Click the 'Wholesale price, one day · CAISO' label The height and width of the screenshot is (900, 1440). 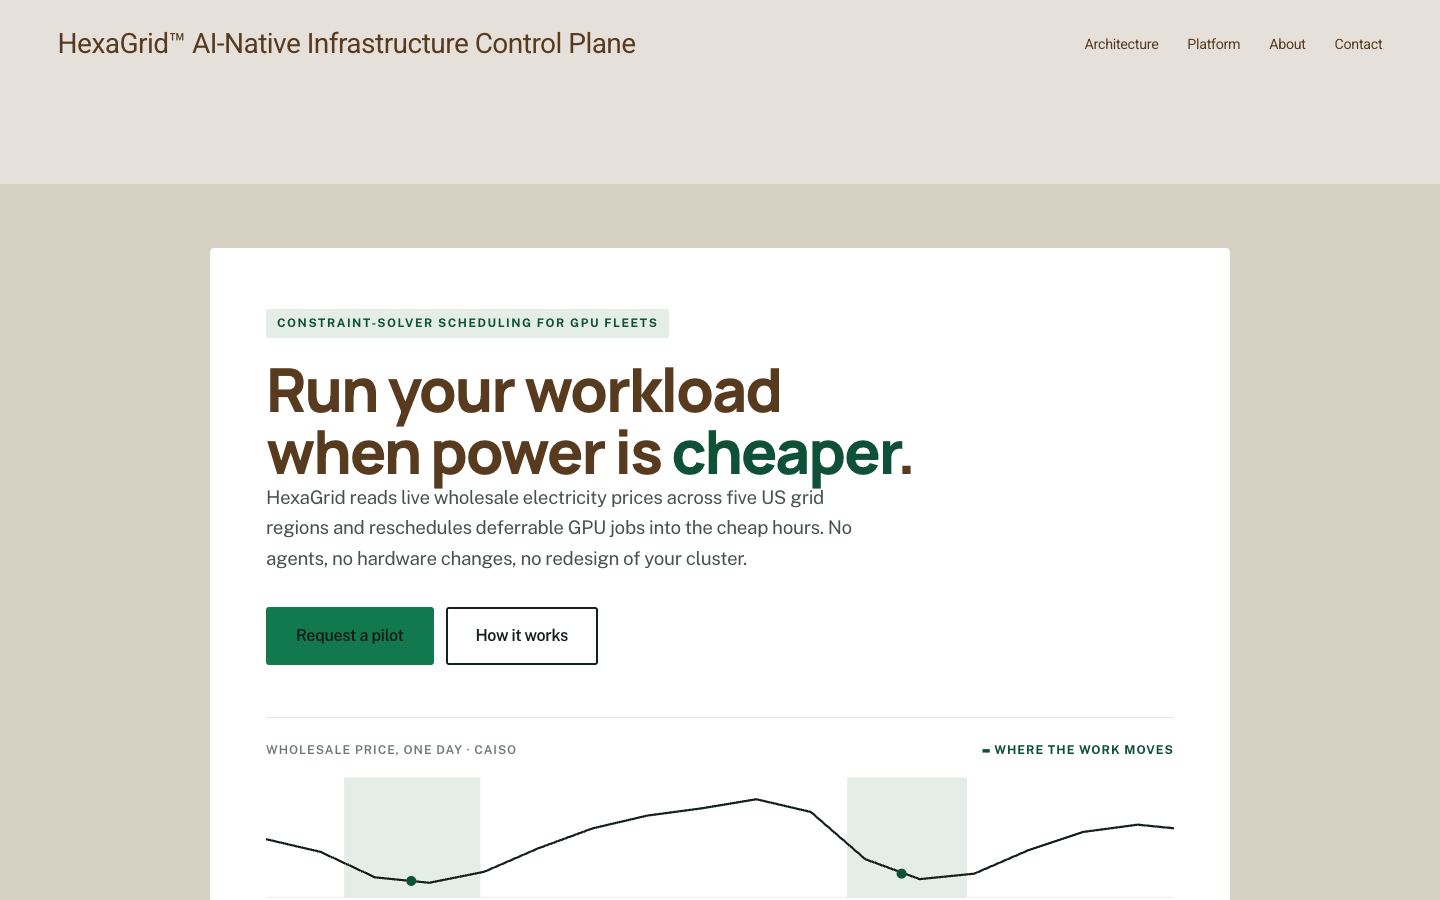click(x=391, y=750)
